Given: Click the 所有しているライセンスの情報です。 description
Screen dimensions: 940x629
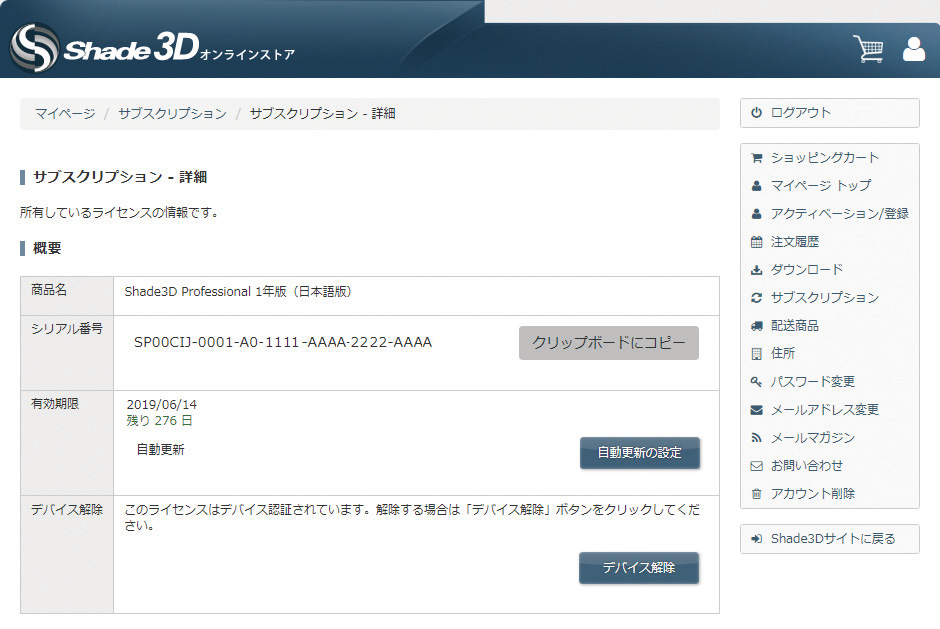Looking at the screenshot, I should coord(119,213).
